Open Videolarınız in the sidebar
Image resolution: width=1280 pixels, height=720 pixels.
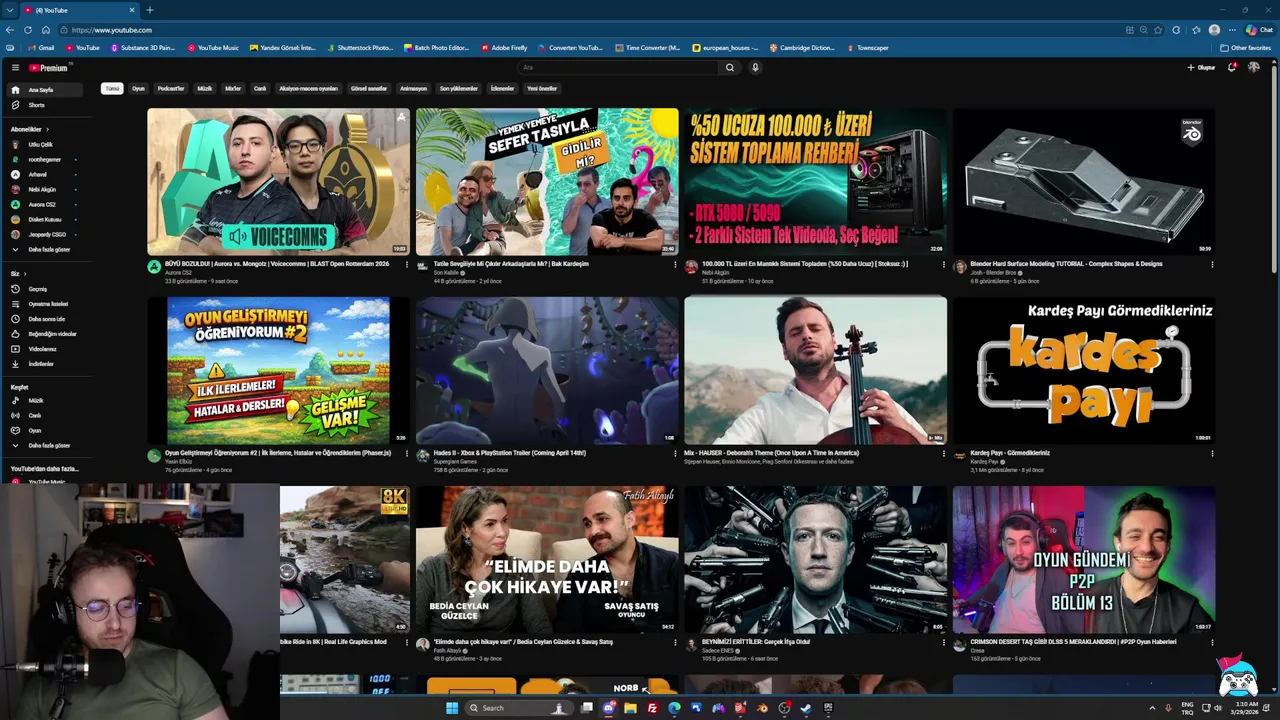47,349
